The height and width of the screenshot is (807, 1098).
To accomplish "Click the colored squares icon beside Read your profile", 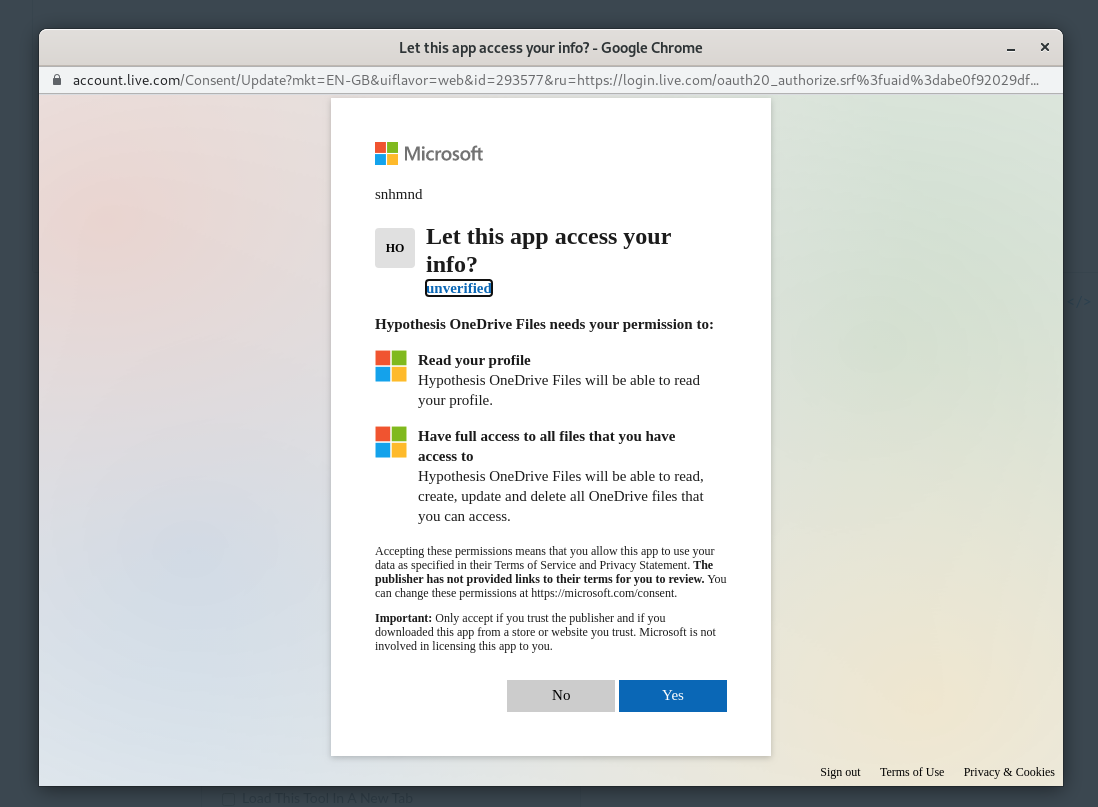I will coord(390,366).
